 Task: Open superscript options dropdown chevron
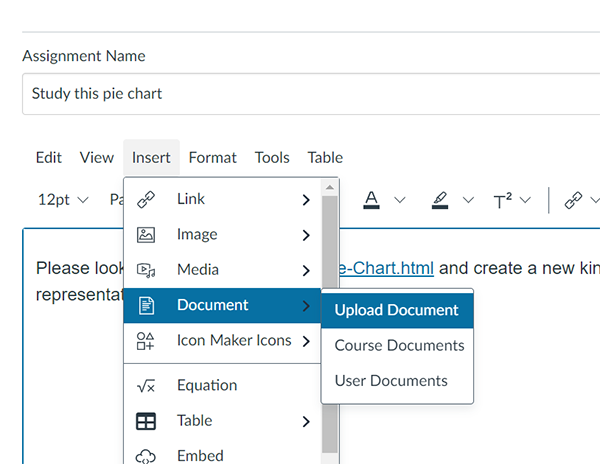526,200
